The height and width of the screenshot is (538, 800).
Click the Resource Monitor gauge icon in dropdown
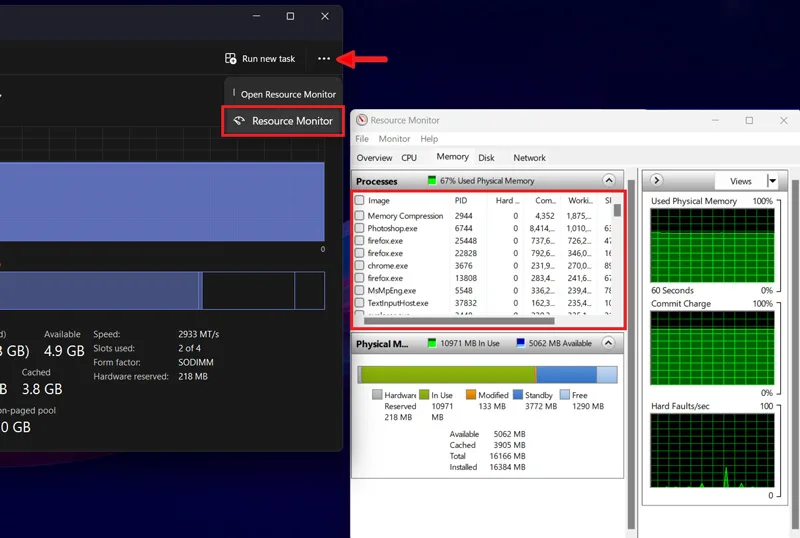point(239,121)
